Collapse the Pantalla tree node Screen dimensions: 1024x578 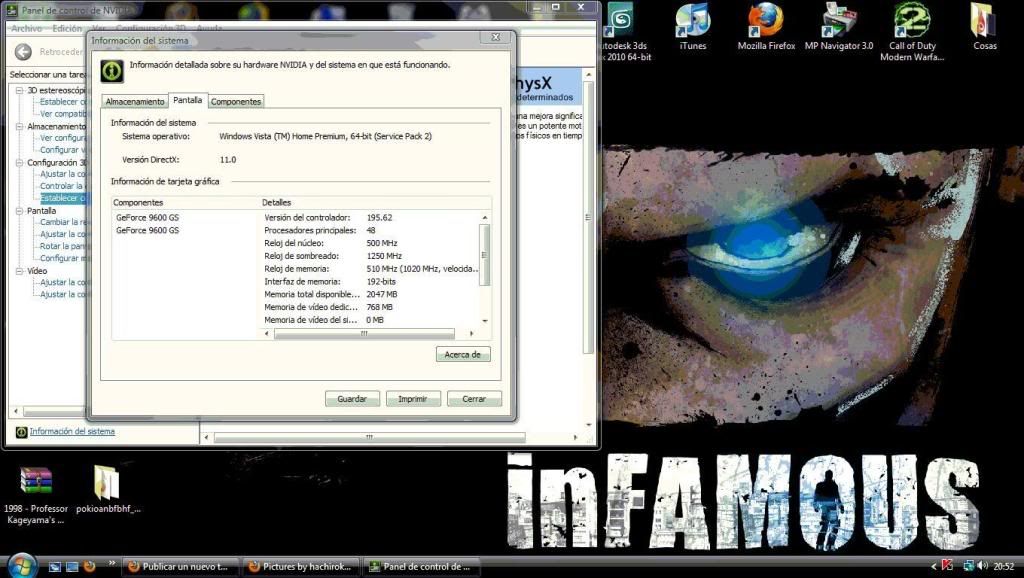(x=19, y=210)
